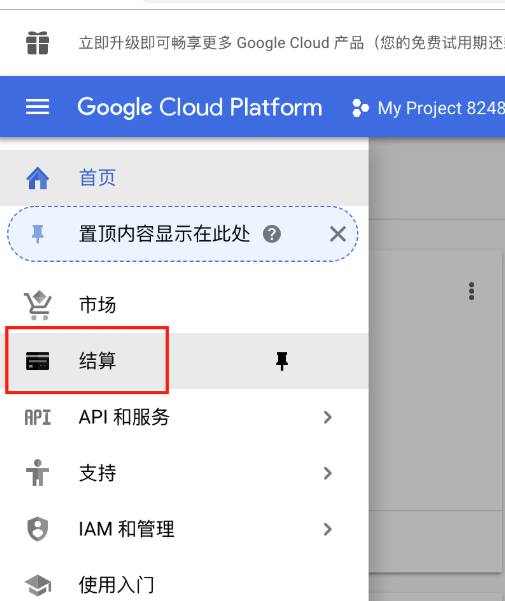Open 结算 billing page
The image size is (505, 601).
pyautogui.click(x=184, y=361)
